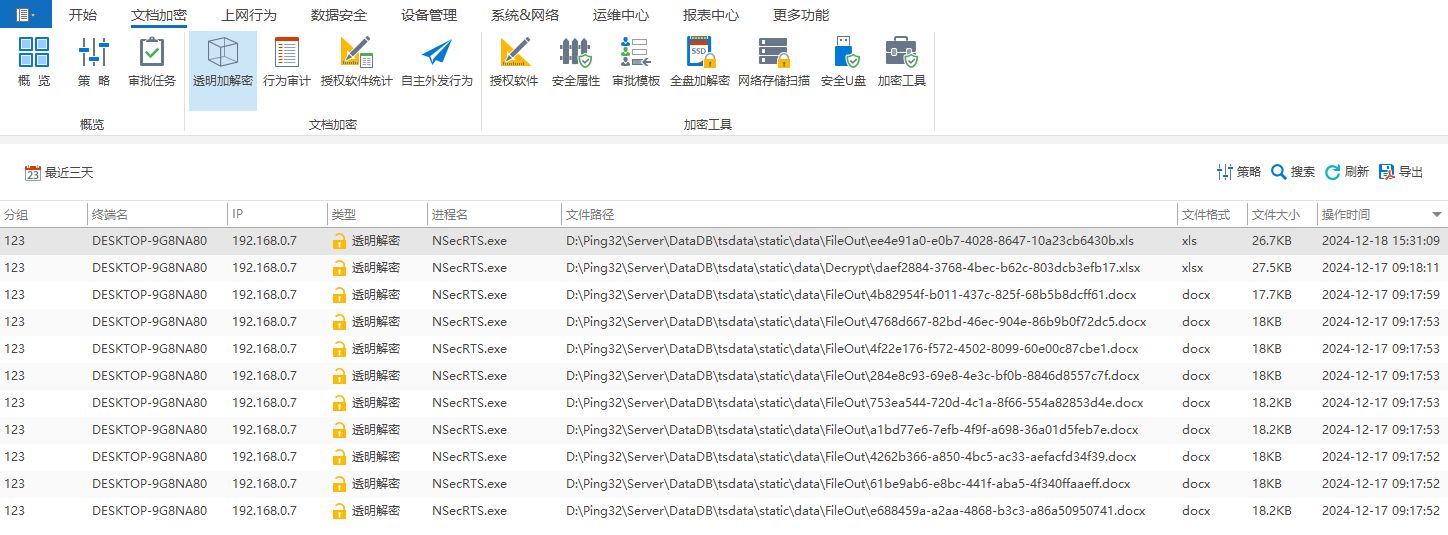
Task: Click the 文件大小 column header
Action: pyautogui.click(x=1283, y=215)
